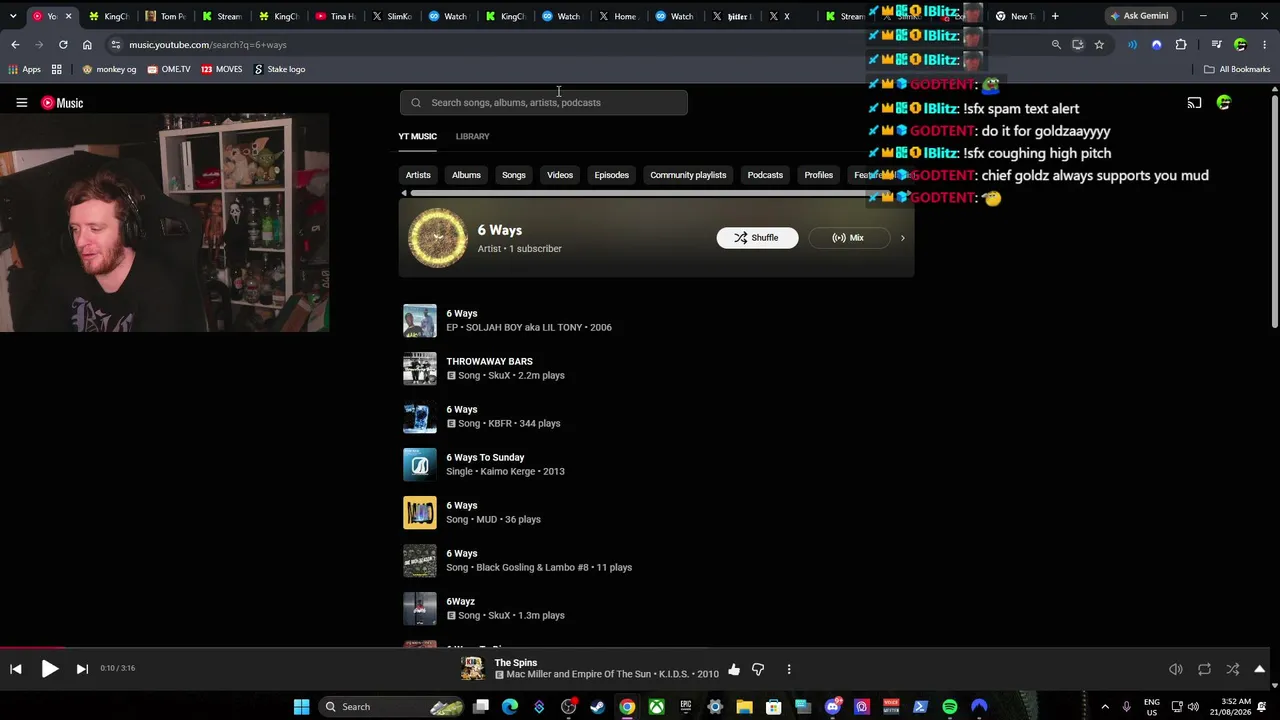Bookmark this page with the star
This screenshot has width=1280, height=720.
tap(1099, 45)
